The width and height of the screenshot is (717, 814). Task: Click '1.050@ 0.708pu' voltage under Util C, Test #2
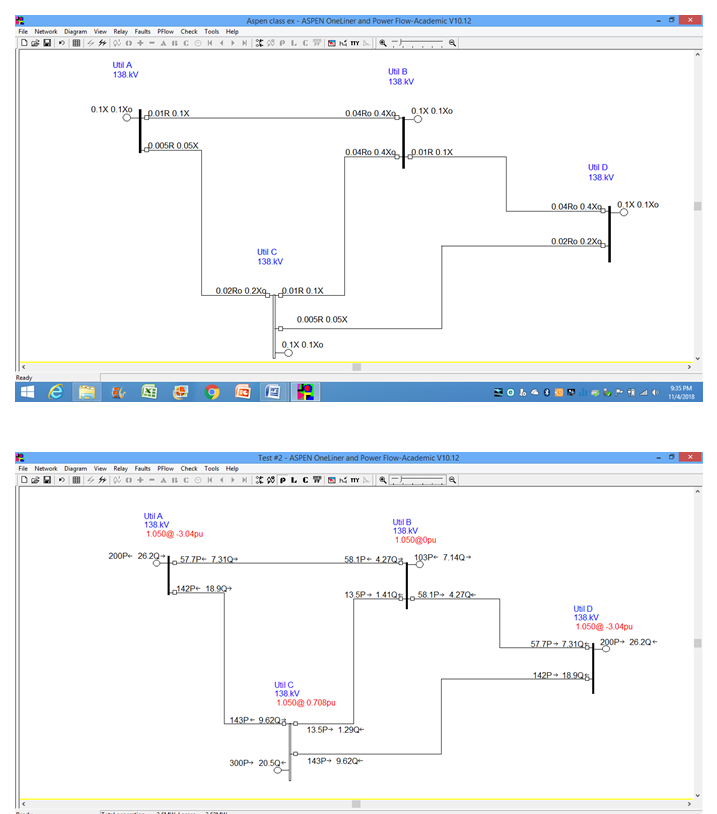[306, 702]
